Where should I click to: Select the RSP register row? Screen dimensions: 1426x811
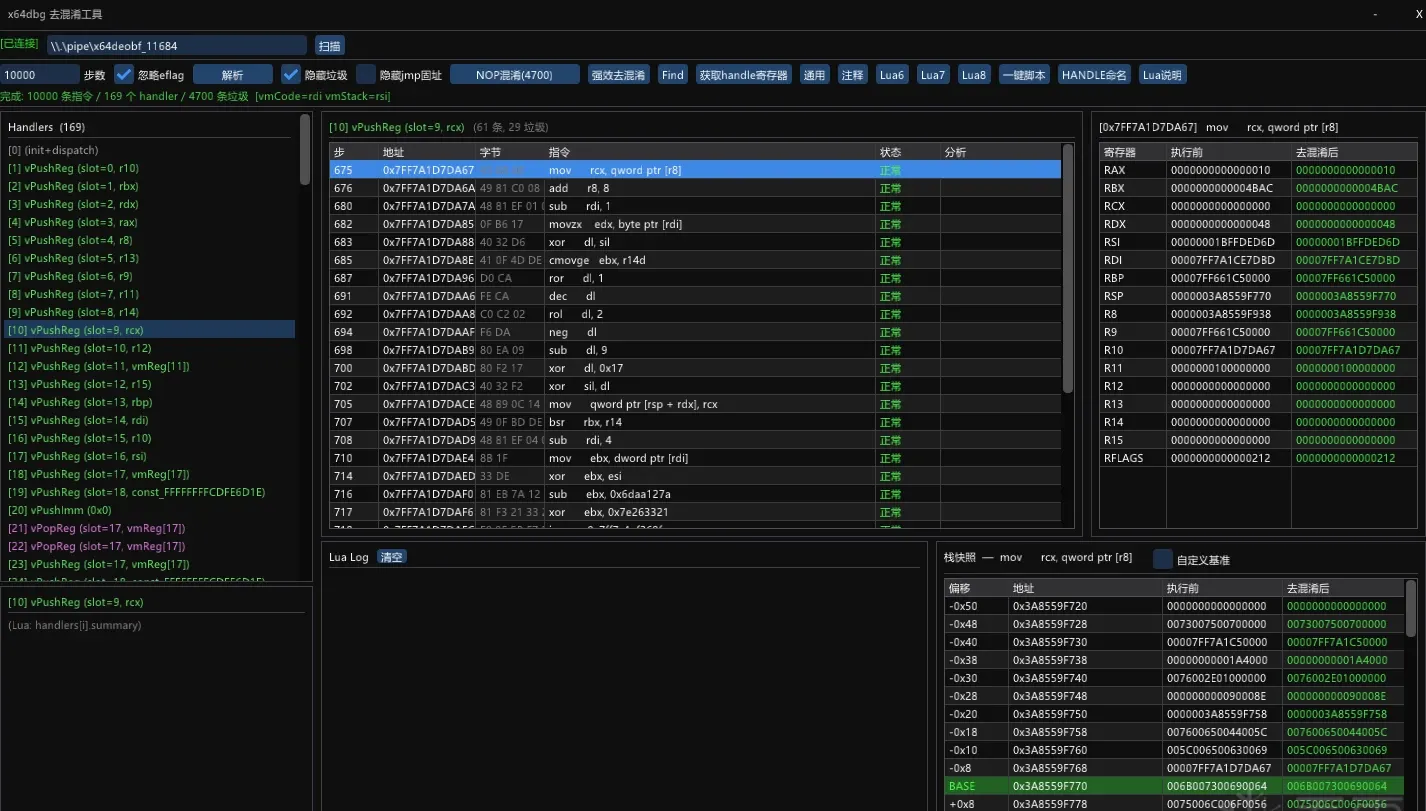[x=1258, y=296]
